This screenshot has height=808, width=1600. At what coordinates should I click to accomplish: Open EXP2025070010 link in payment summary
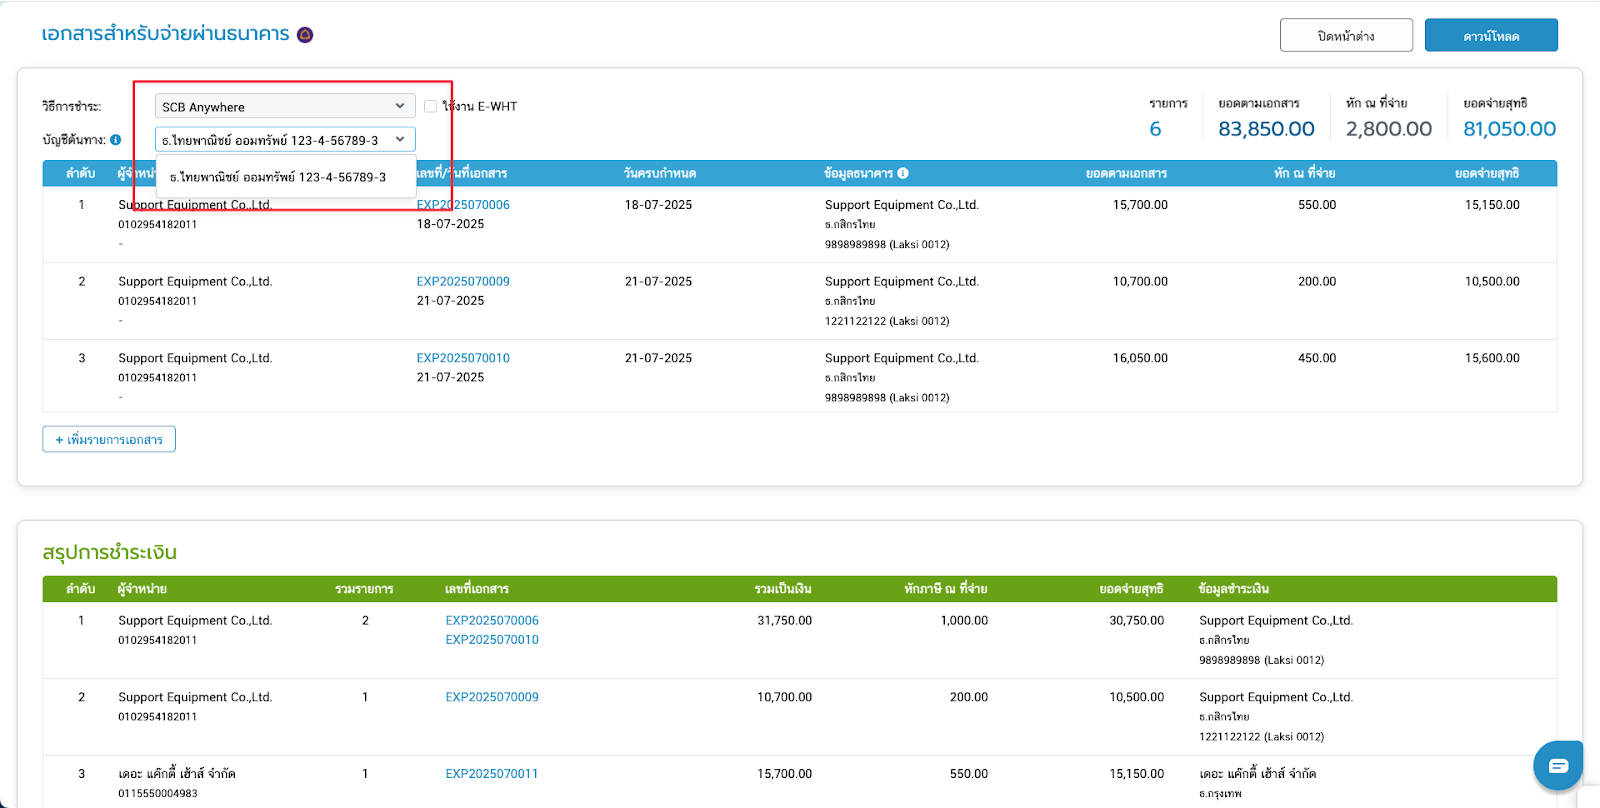pos(492,640)
